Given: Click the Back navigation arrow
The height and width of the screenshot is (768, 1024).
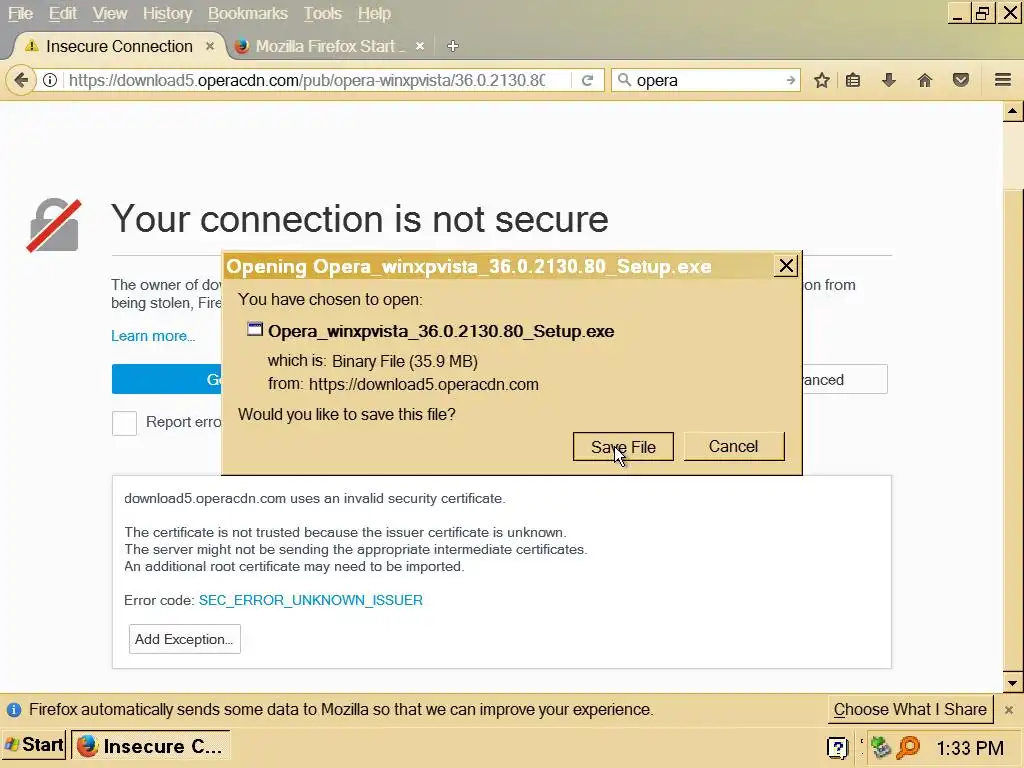Looking at the screenshot, I should (20, 80).
